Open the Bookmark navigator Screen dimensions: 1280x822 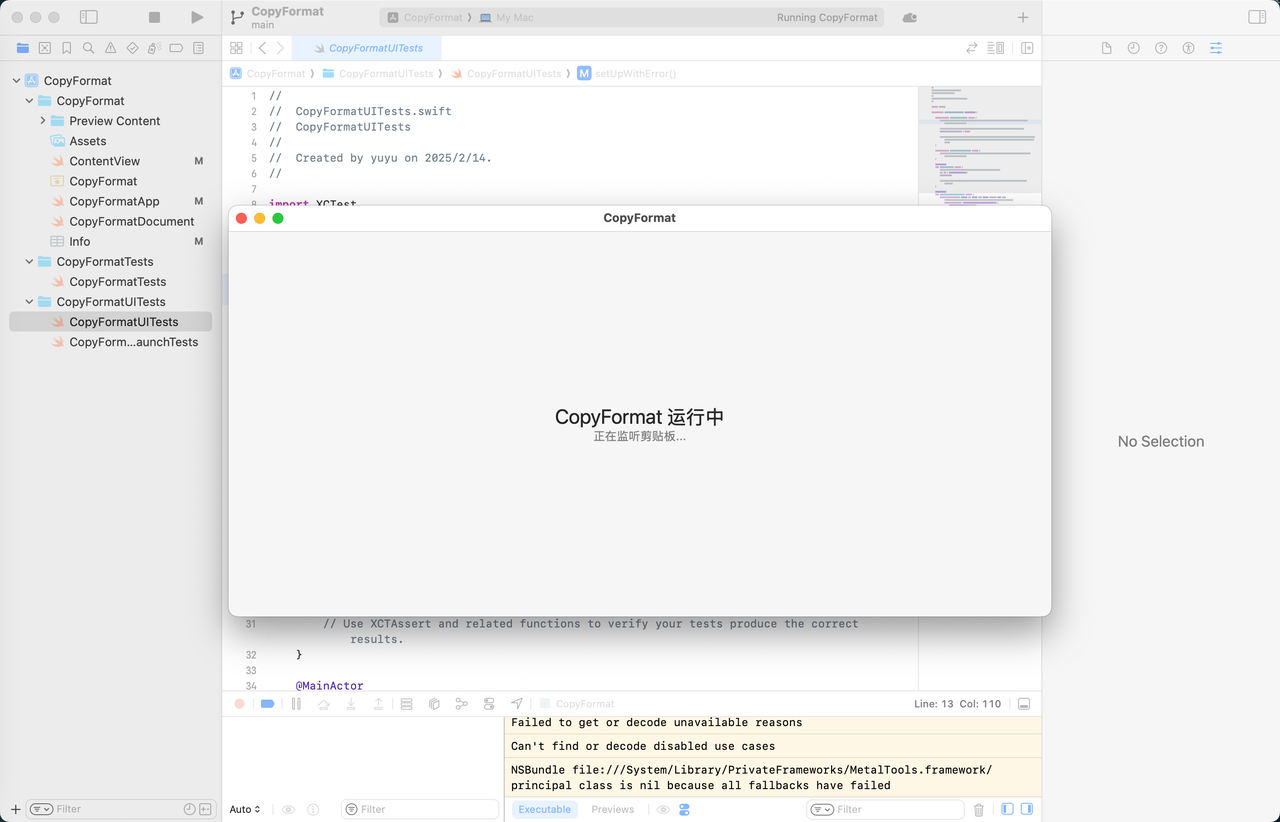[67, 48]
